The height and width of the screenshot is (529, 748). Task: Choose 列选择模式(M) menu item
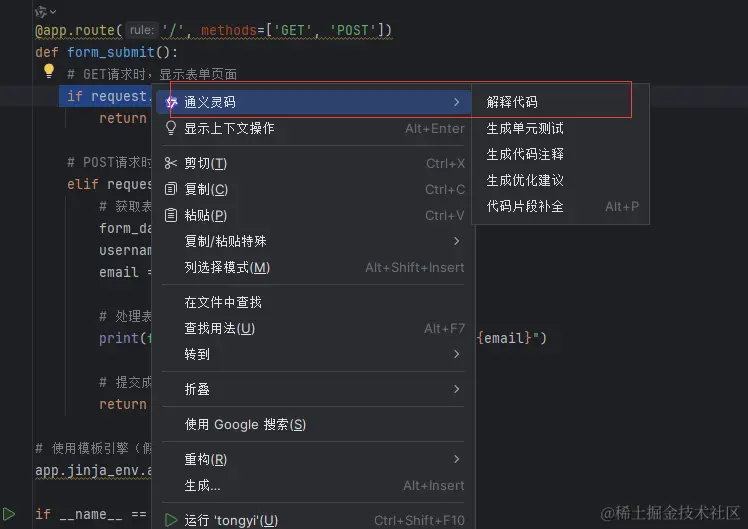point(313,268)
